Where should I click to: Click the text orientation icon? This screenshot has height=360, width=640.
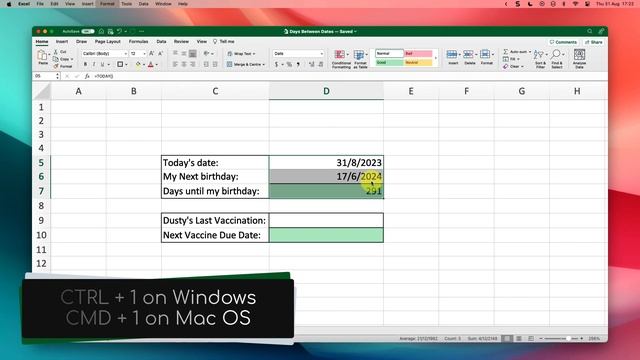coord(207,53)
